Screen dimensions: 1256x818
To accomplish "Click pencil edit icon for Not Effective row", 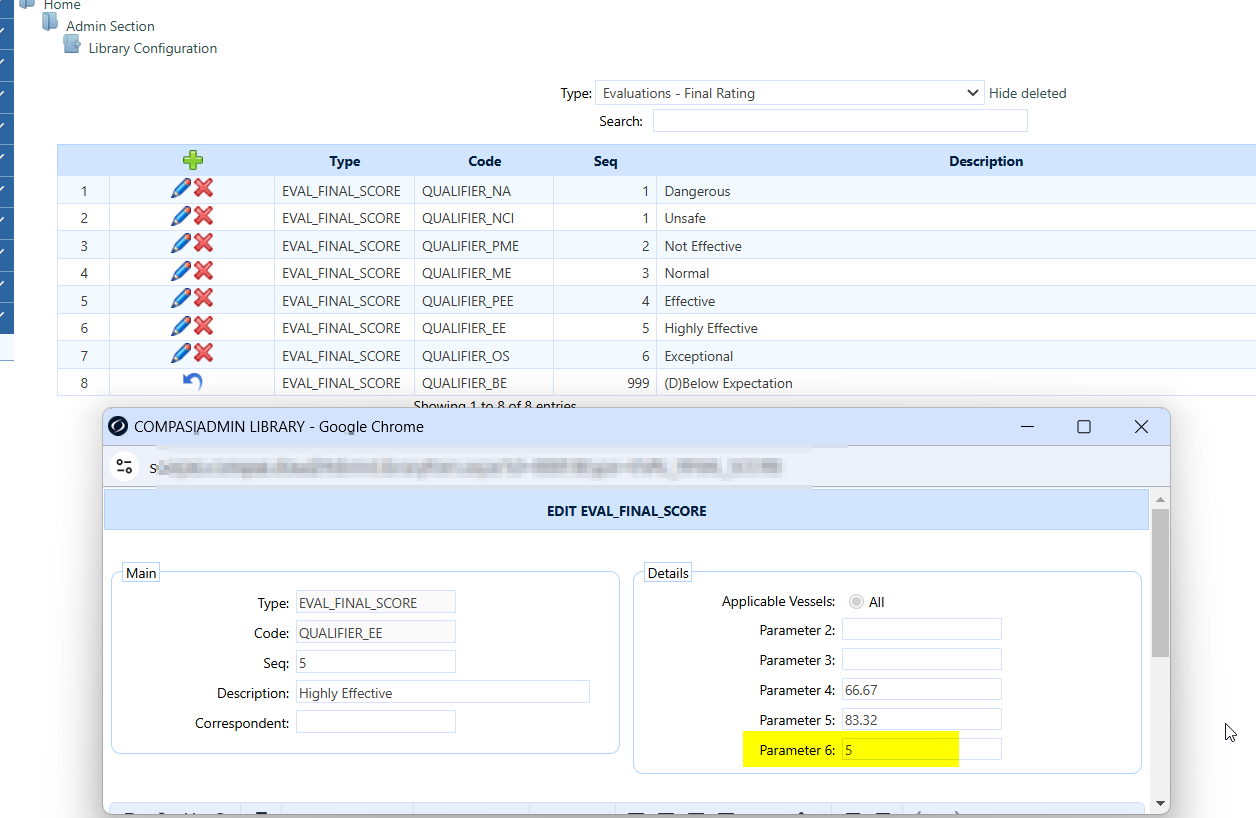I will [181, 243].
